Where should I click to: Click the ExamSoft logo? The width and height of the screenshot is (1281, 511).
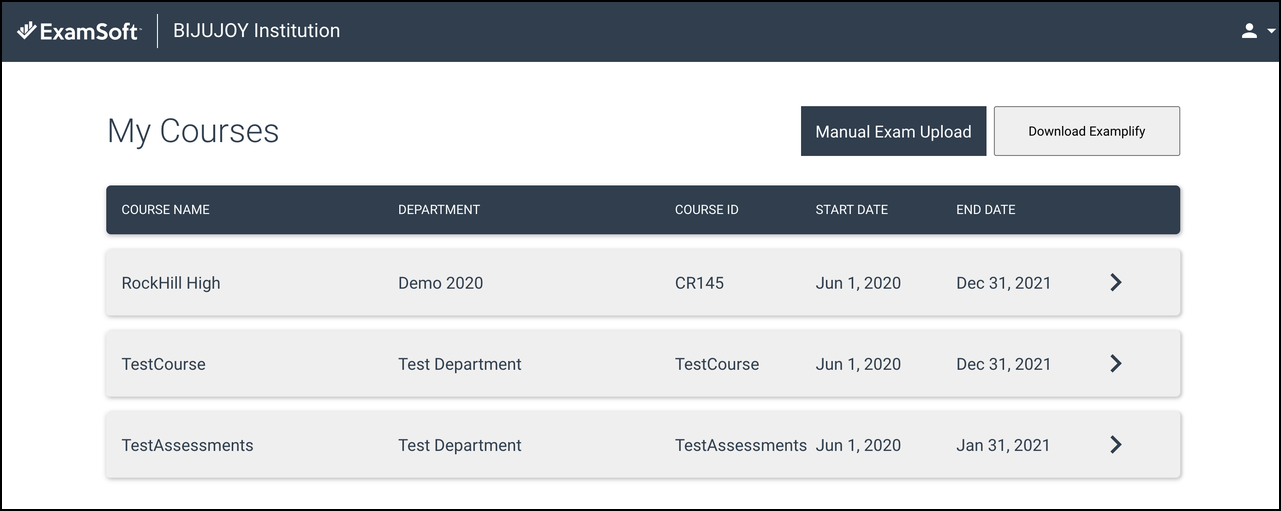[x=79, y=31]
